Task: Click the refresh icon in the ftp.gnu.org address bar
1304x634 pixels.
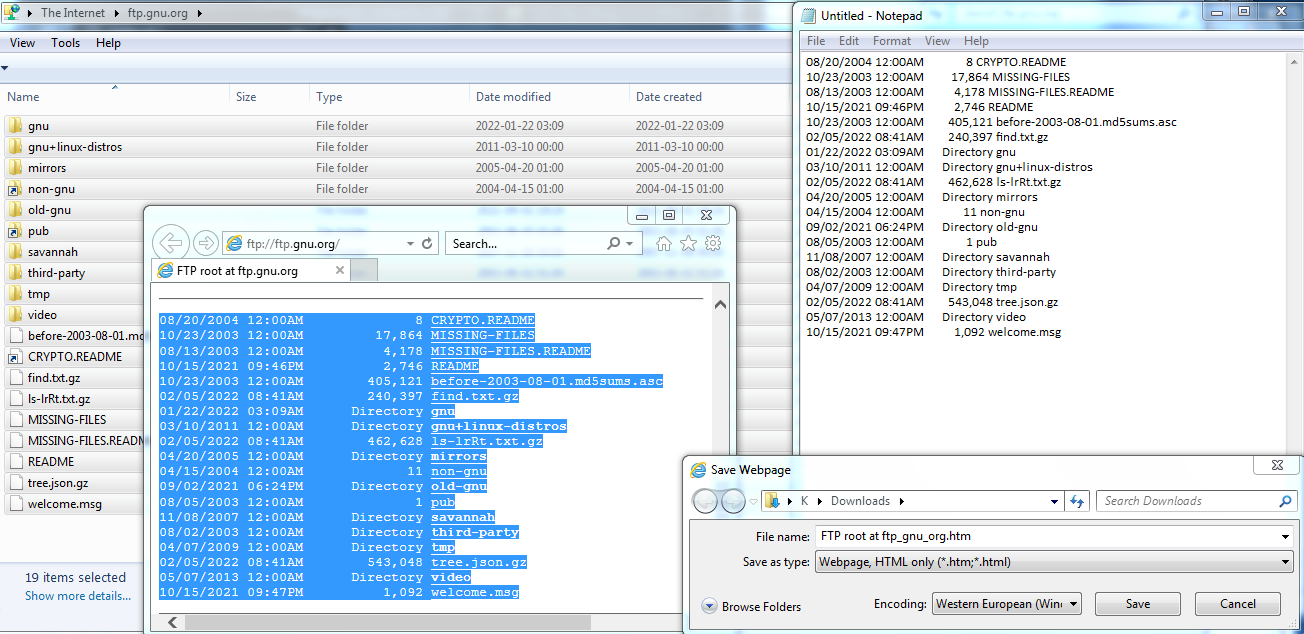Action: pos(427,243)
